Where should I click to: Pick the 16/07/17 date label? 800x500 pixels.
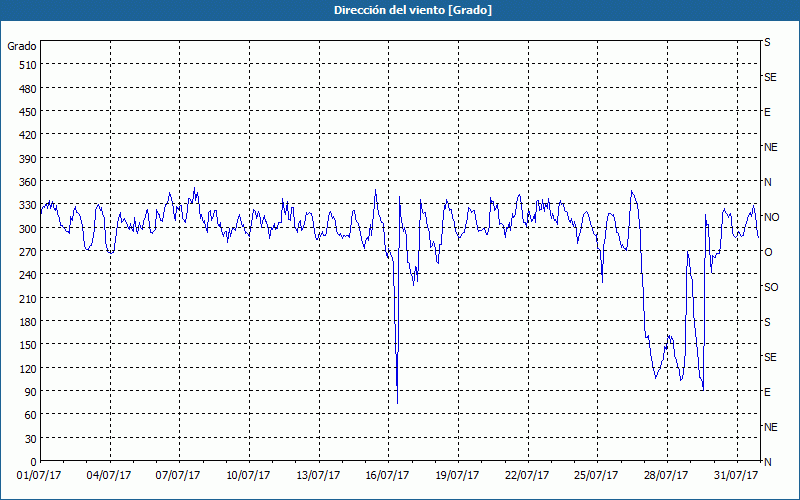pos(387,476)
